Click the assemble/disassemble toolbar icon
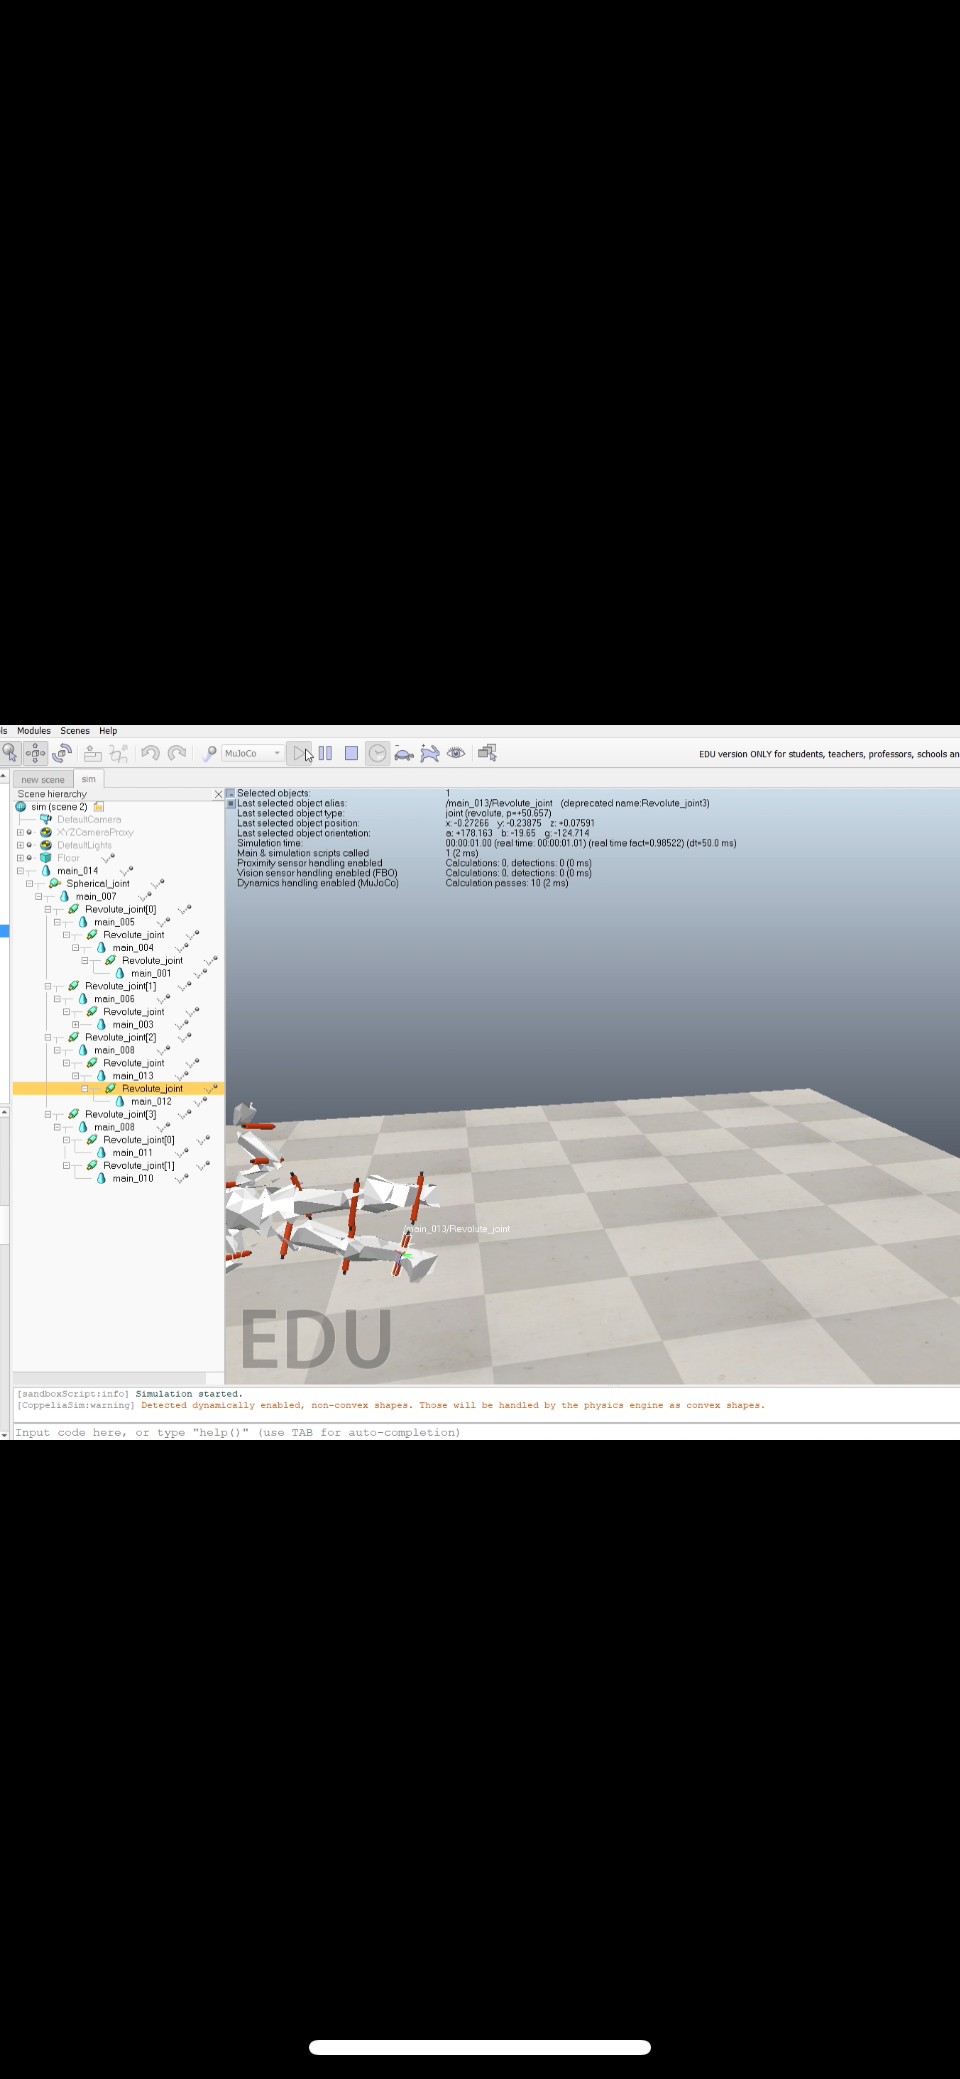The image size is (960, 2079). [93, 753]
